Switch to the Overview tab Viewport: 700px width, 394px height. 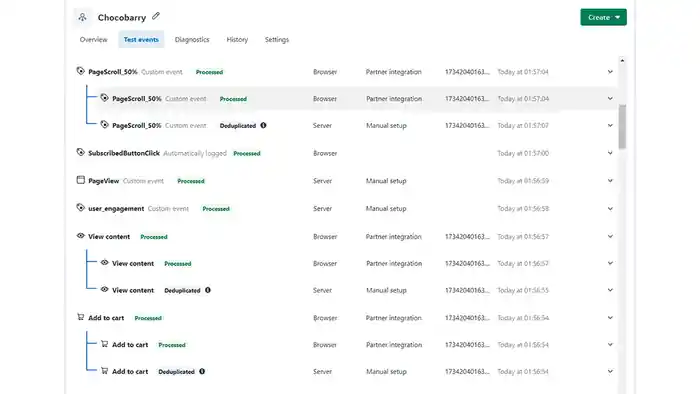[94, 40]
